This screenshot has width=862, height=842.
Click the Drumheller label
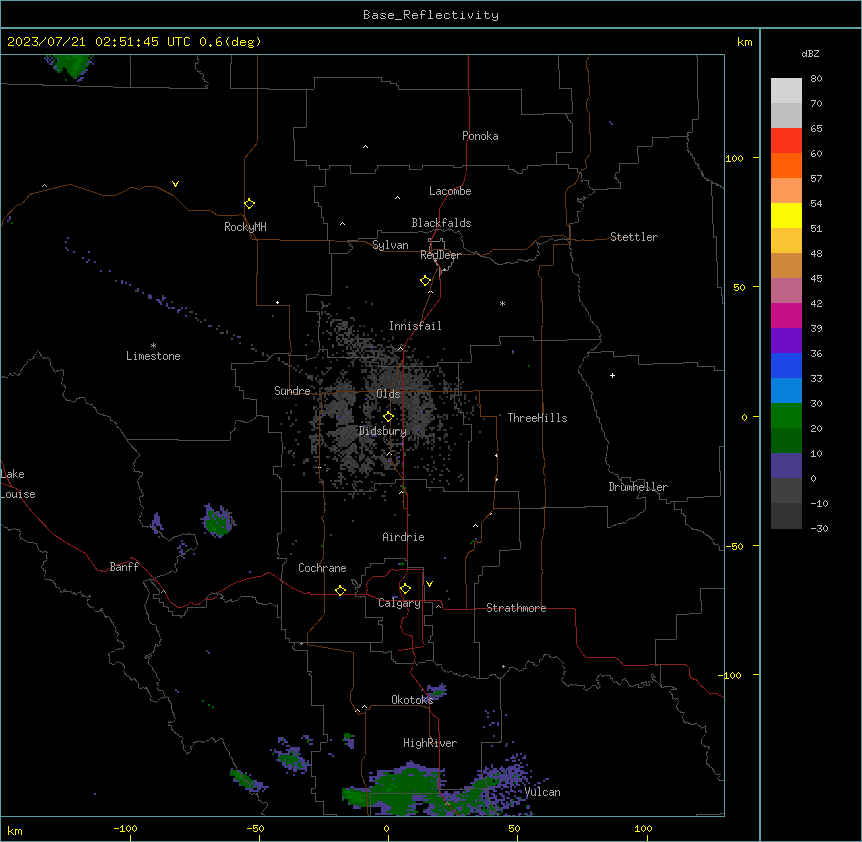638,487
